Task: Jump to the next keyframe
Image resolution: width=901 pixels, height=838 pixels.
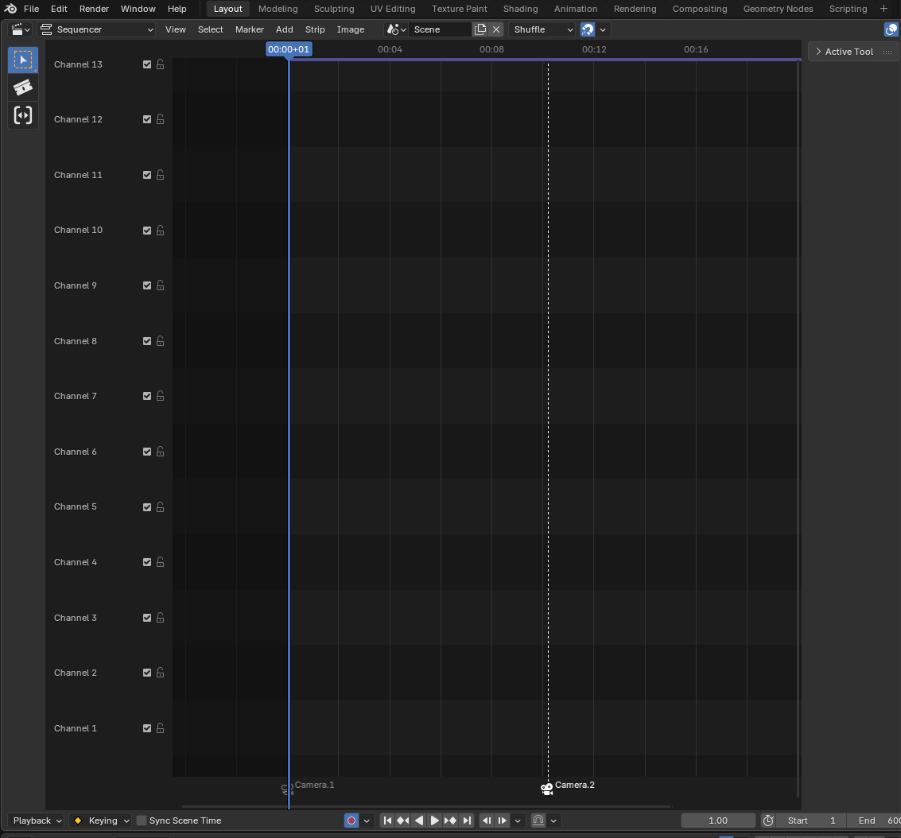Action: [451, 820]
